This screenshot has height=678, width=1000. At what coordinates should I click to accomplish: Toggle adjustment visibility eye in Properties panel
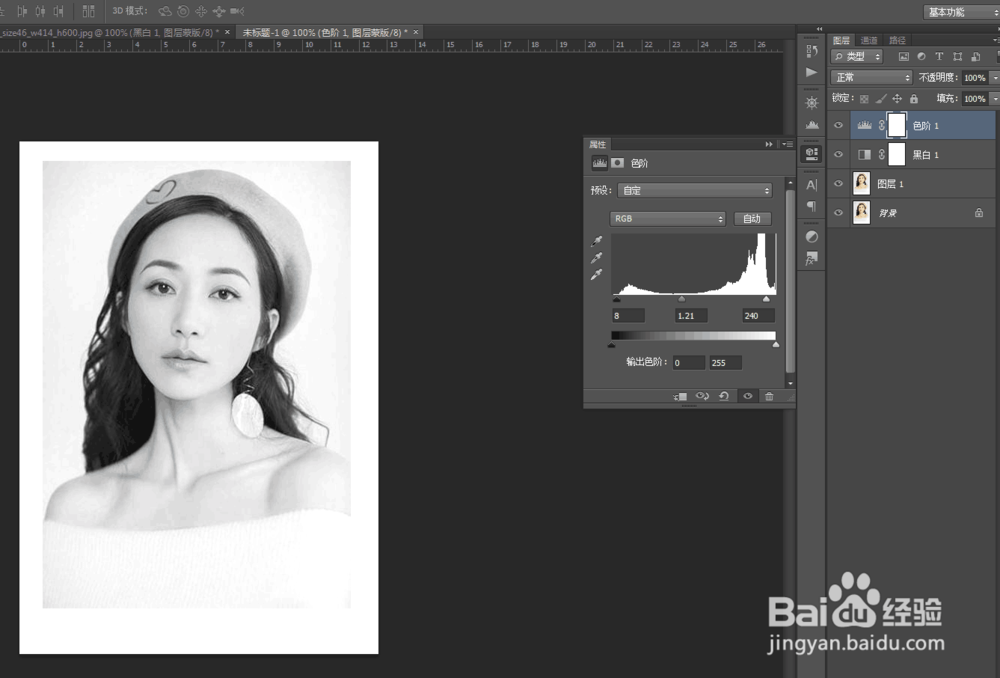[747, 396]
